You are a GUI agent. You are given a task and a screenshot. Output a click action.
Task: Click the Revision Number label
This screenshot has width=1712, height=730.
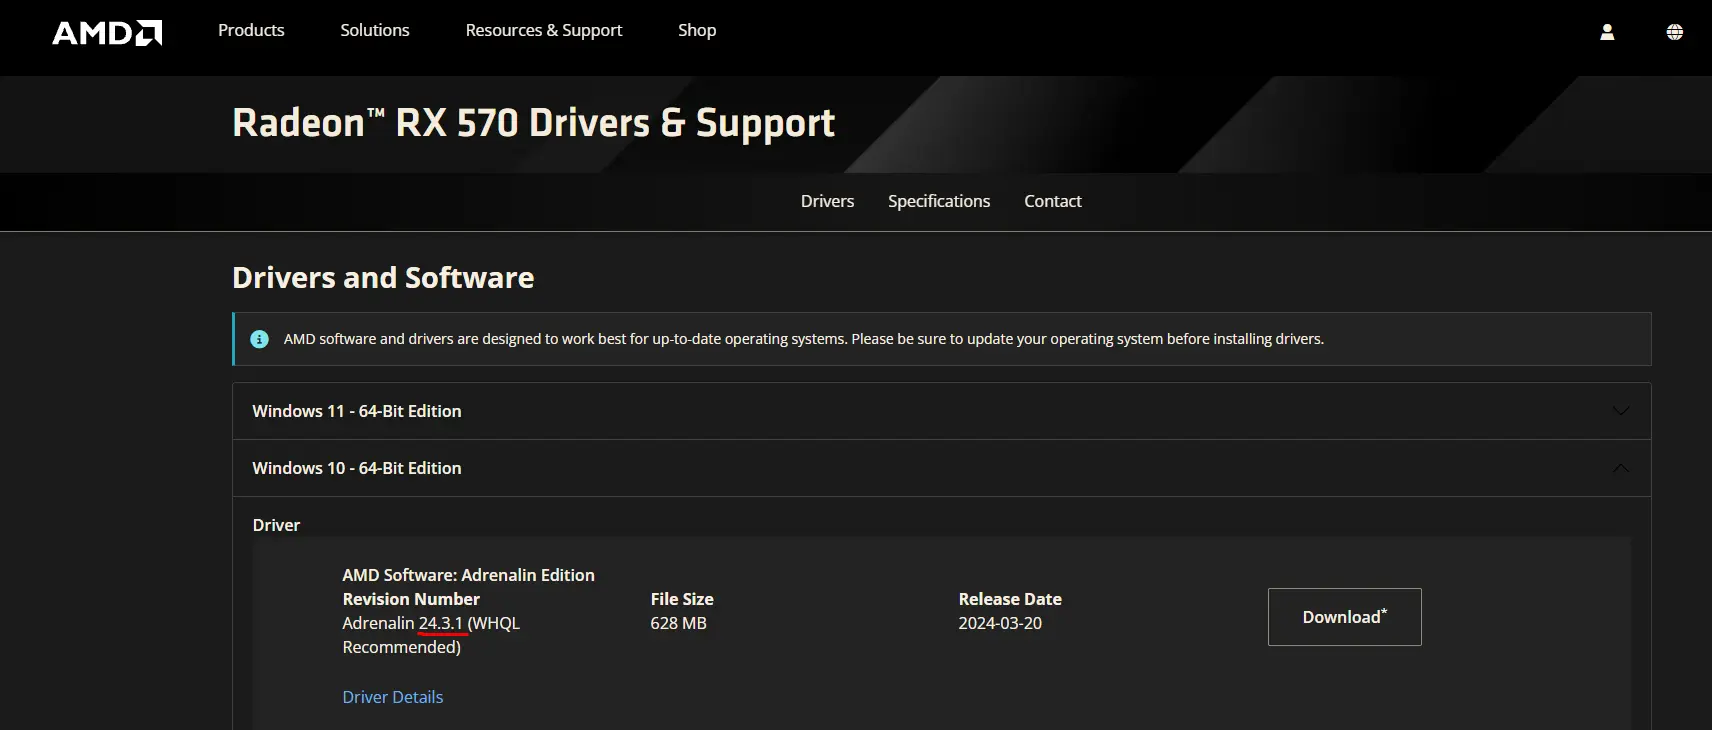click(x=411, y=599)
